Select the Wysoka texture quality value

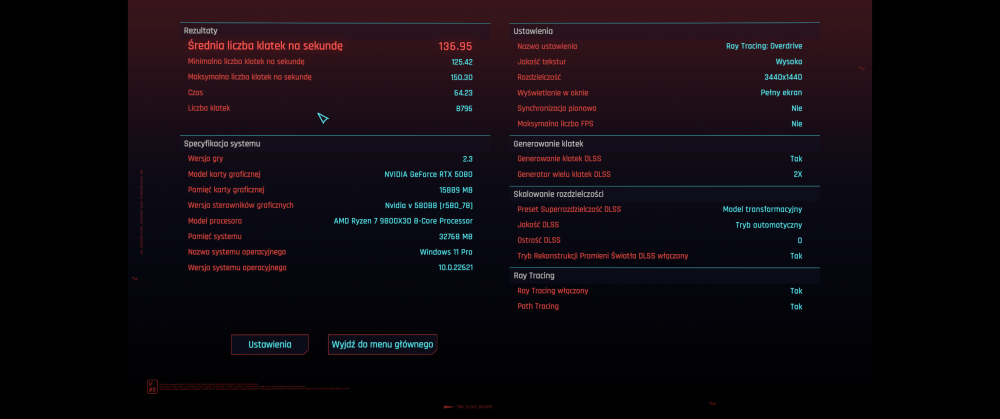click(x=789, y=62)
